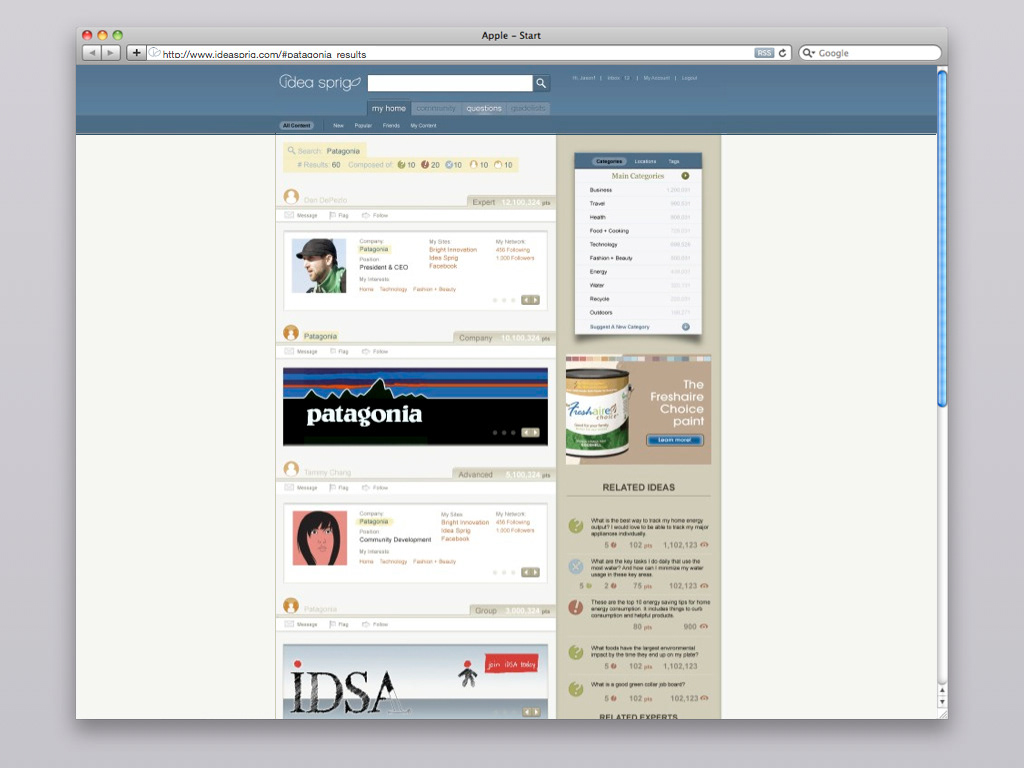
Task: Click the red exclamation icon in results summary
Action: pyautogui.click(x=424, y=165)
